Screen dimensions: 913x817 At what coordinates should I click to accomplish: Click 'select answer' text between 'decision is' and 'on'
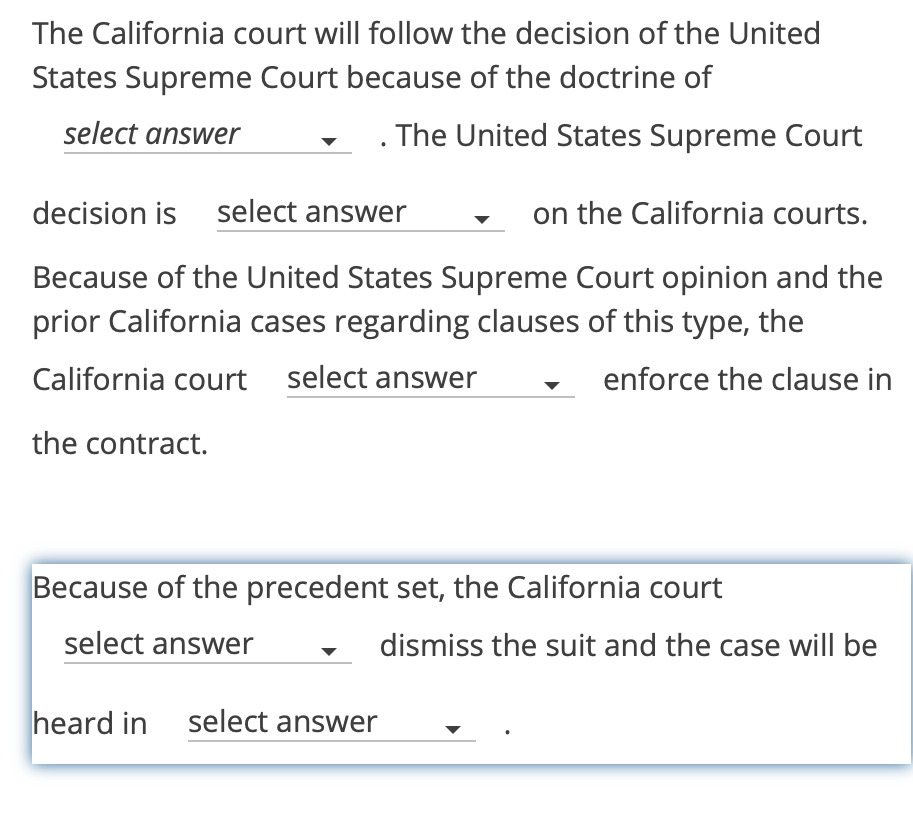pyautogui.click(x=310, y=211)
